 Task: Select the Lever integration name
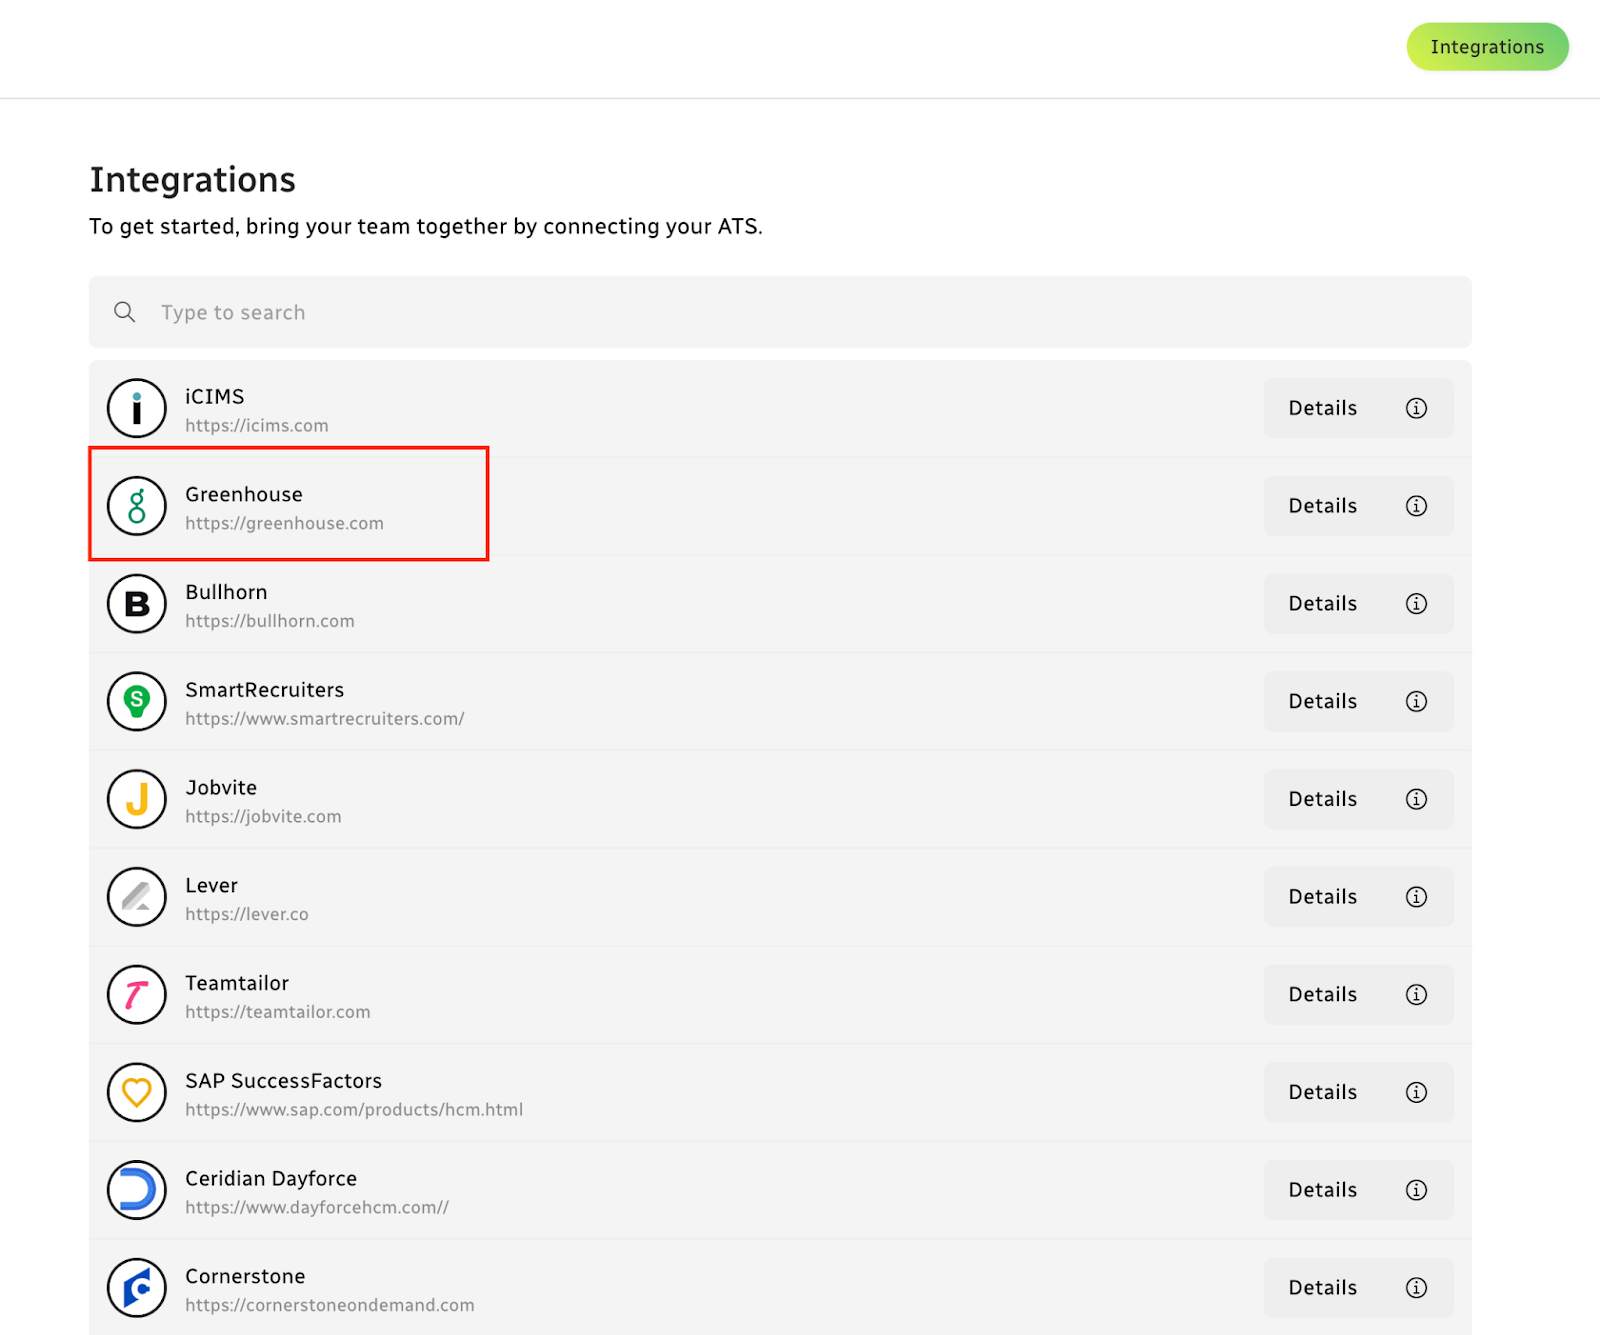pos(211,886)
